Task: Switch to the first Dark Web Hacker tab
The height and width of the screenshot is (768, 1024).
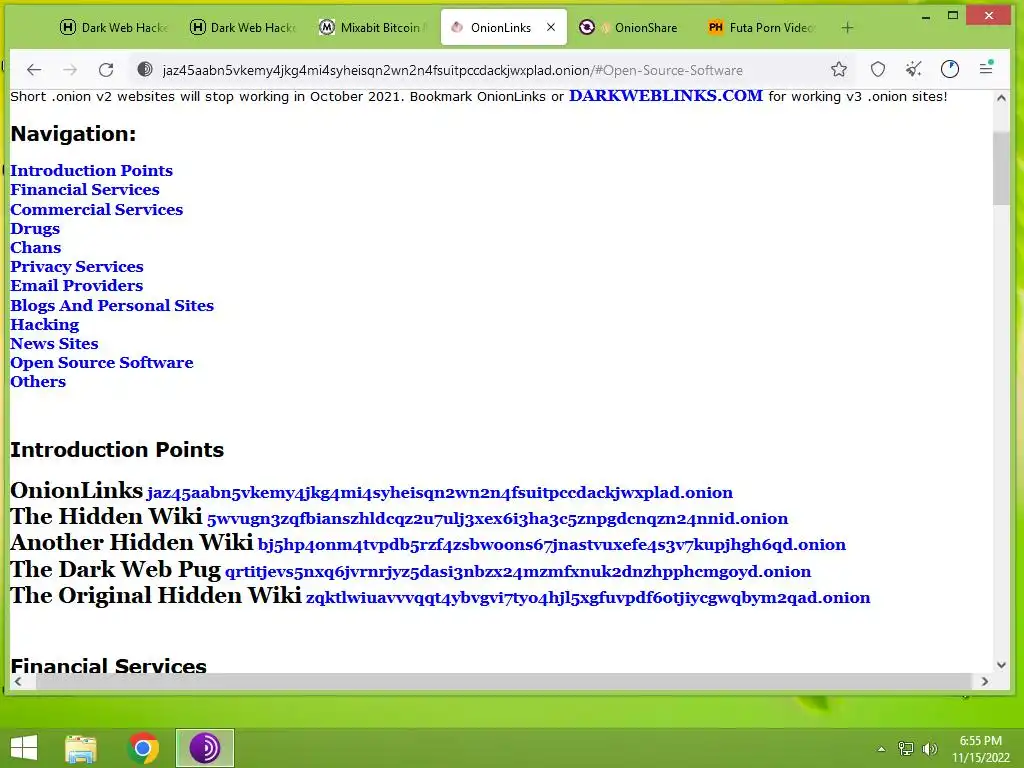Action: (x=114, y=27)
